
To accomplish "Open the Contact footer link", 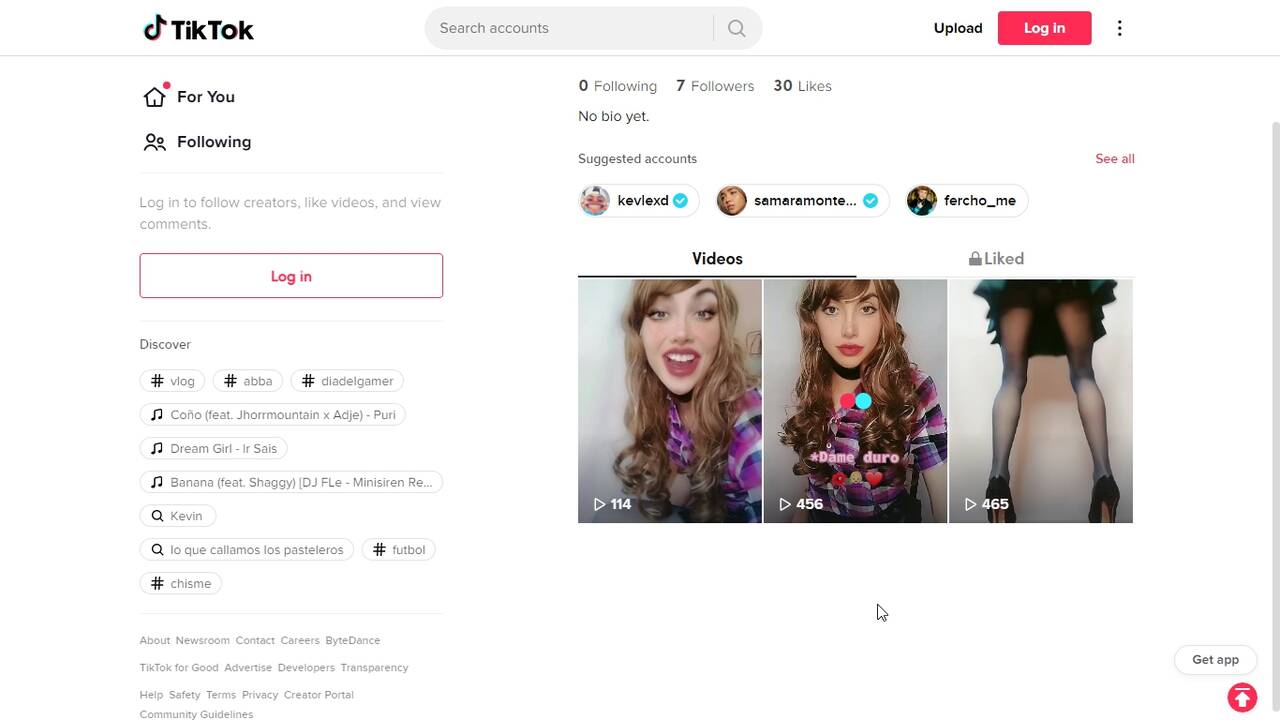I will coord(255,640).
